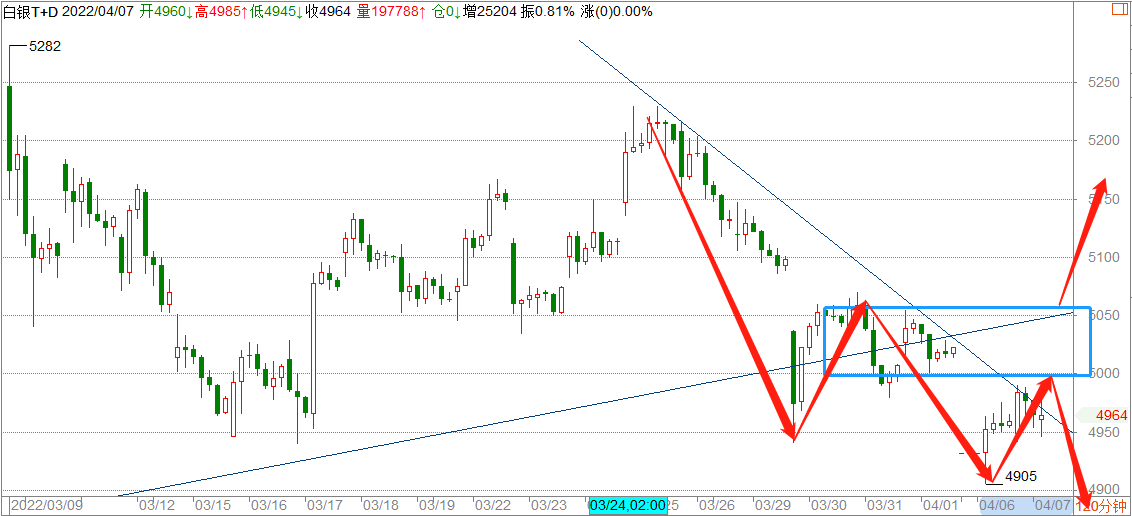Click the 04/06 date on time axis
1132x516 pixels.
[998, 504]
